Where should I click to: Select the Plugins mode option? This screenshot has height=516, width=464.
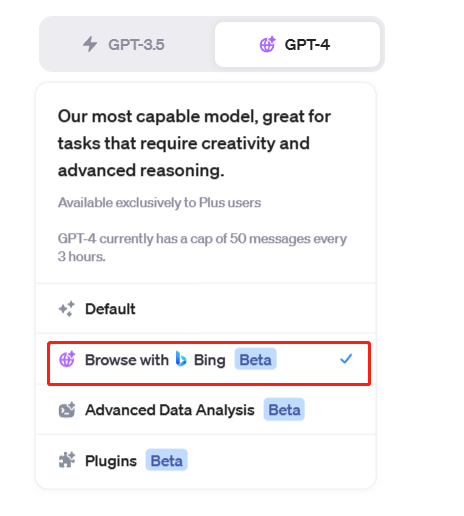pos(206,461)
